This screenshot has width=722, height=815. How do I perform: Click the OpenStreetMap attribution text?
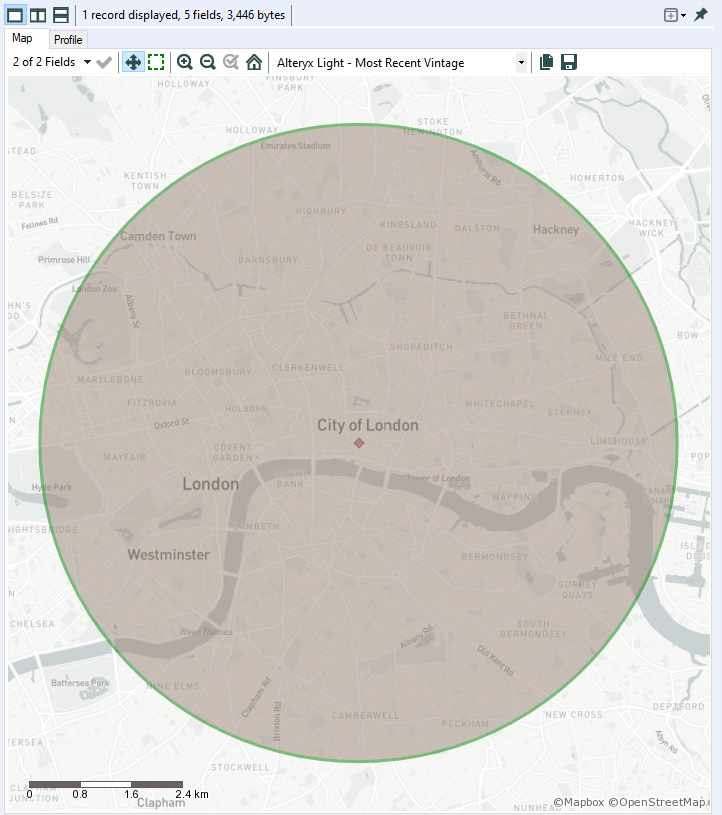(x=659, y=803)
